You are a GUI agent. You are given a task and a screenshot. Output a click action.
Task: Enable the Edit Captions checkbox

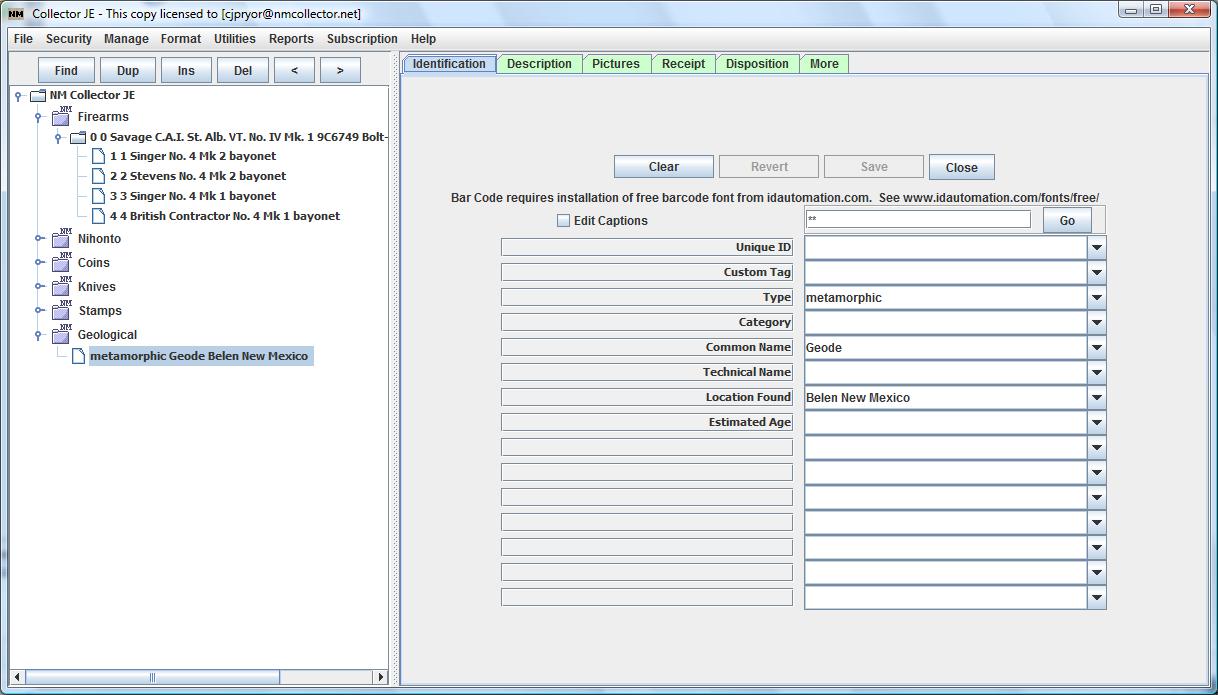point(564,221)
